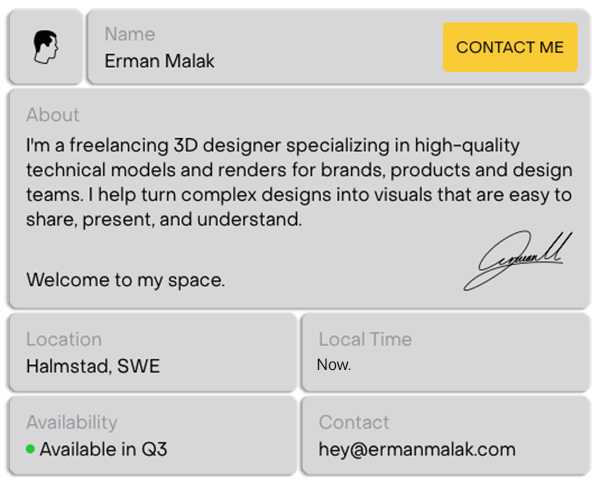Click the Welcome to my space text

pyautogui.click(x=125, y=280)
